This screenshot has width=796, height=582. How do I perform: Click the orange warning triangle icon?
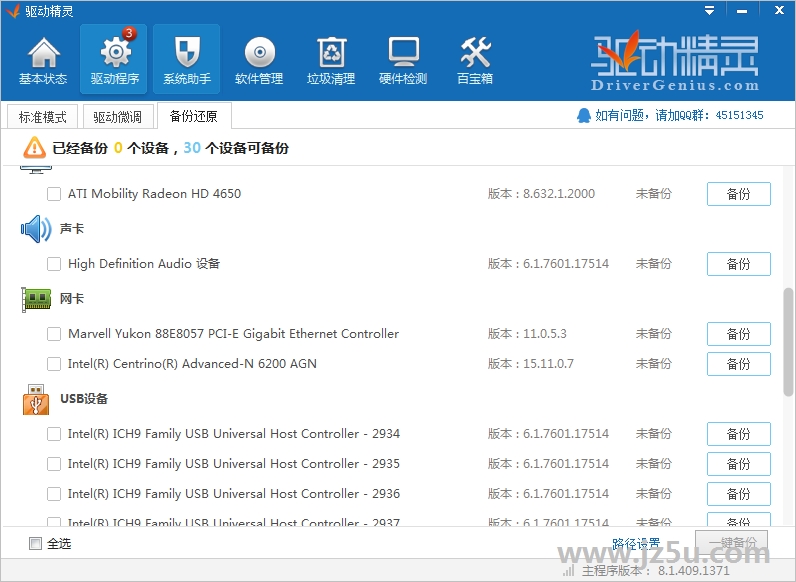pyautogui.click(x=35, y=148)
